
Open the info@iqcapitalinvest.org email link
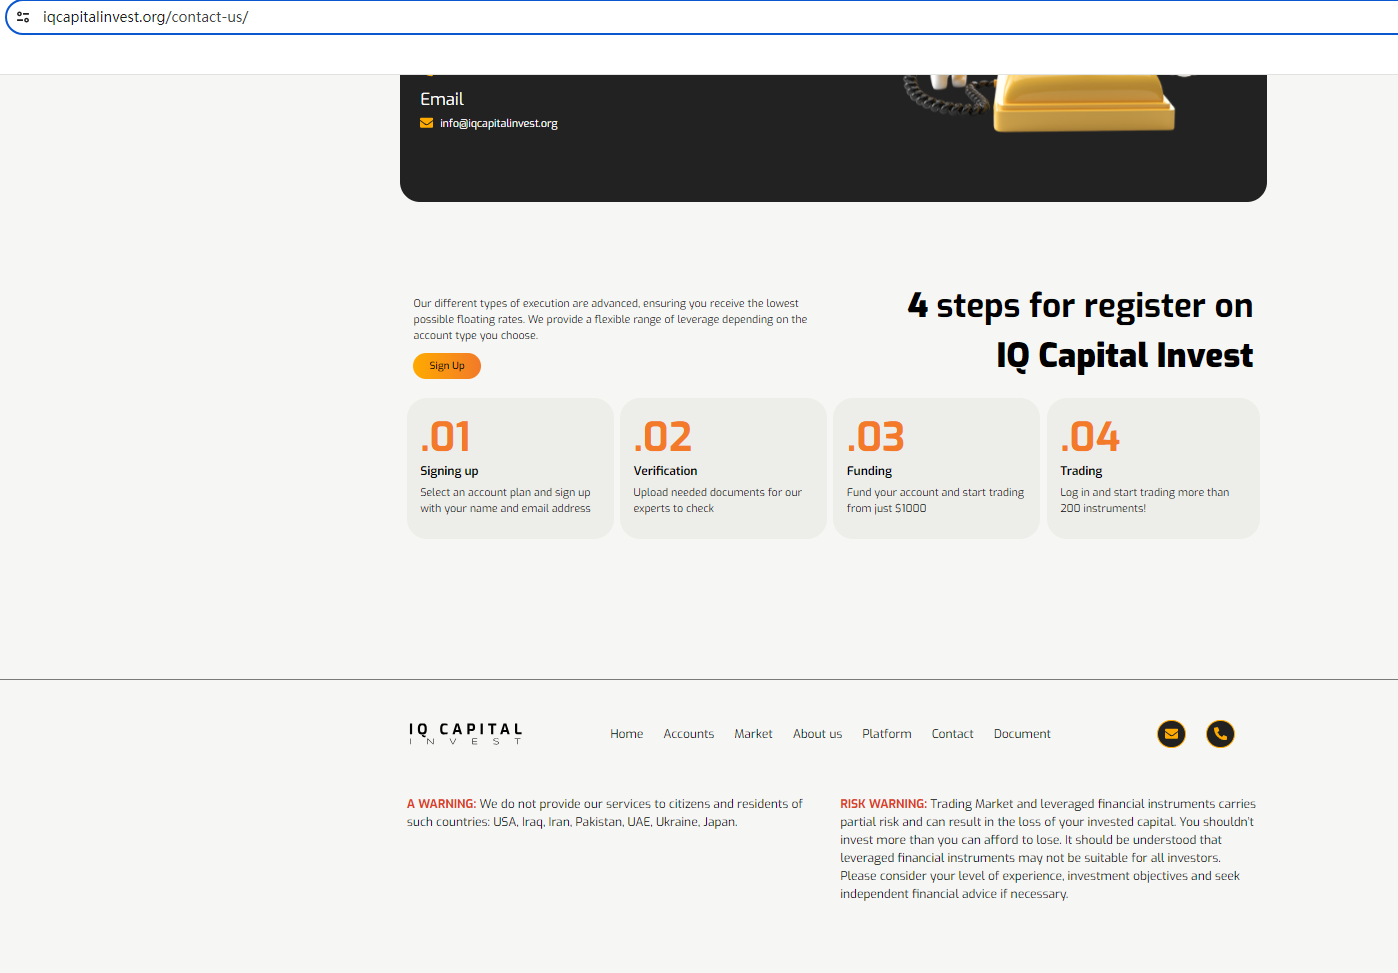pyautogui.click(x=498, y=123)
